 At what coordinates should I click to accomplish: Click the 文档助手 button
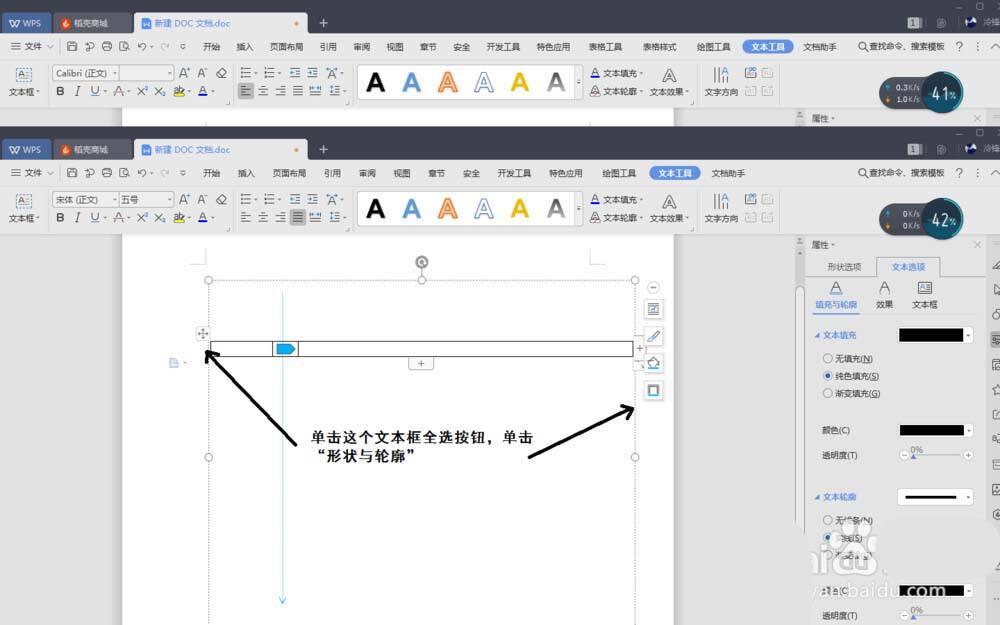click(x=727, y=172)
